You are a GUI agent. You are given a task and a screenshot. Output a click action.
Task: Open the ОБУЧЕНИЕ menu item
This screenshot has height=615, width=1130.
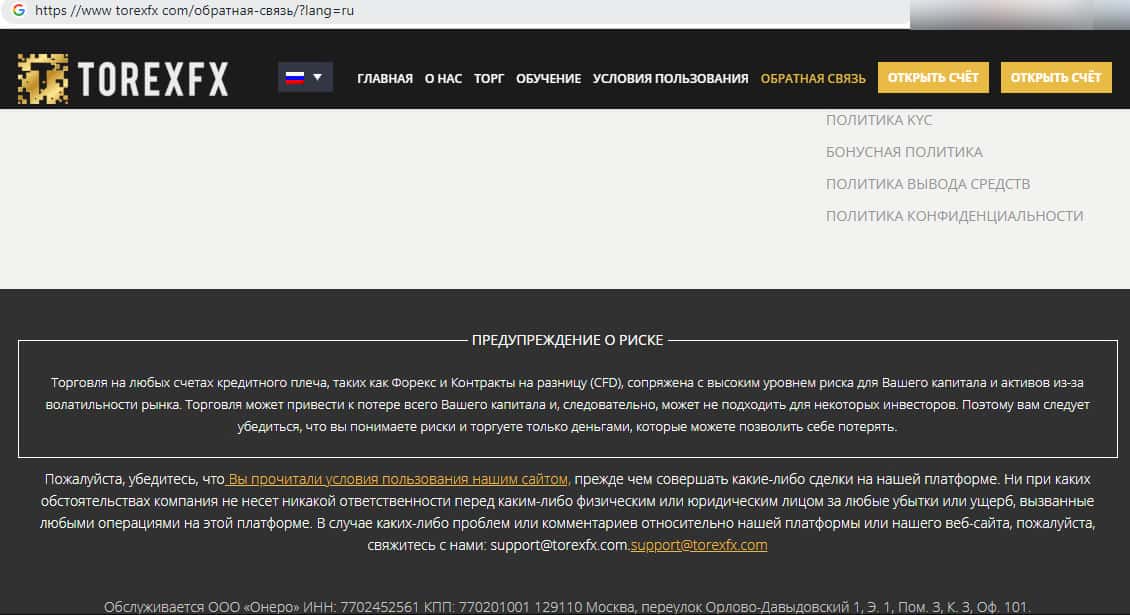(548, 79)
